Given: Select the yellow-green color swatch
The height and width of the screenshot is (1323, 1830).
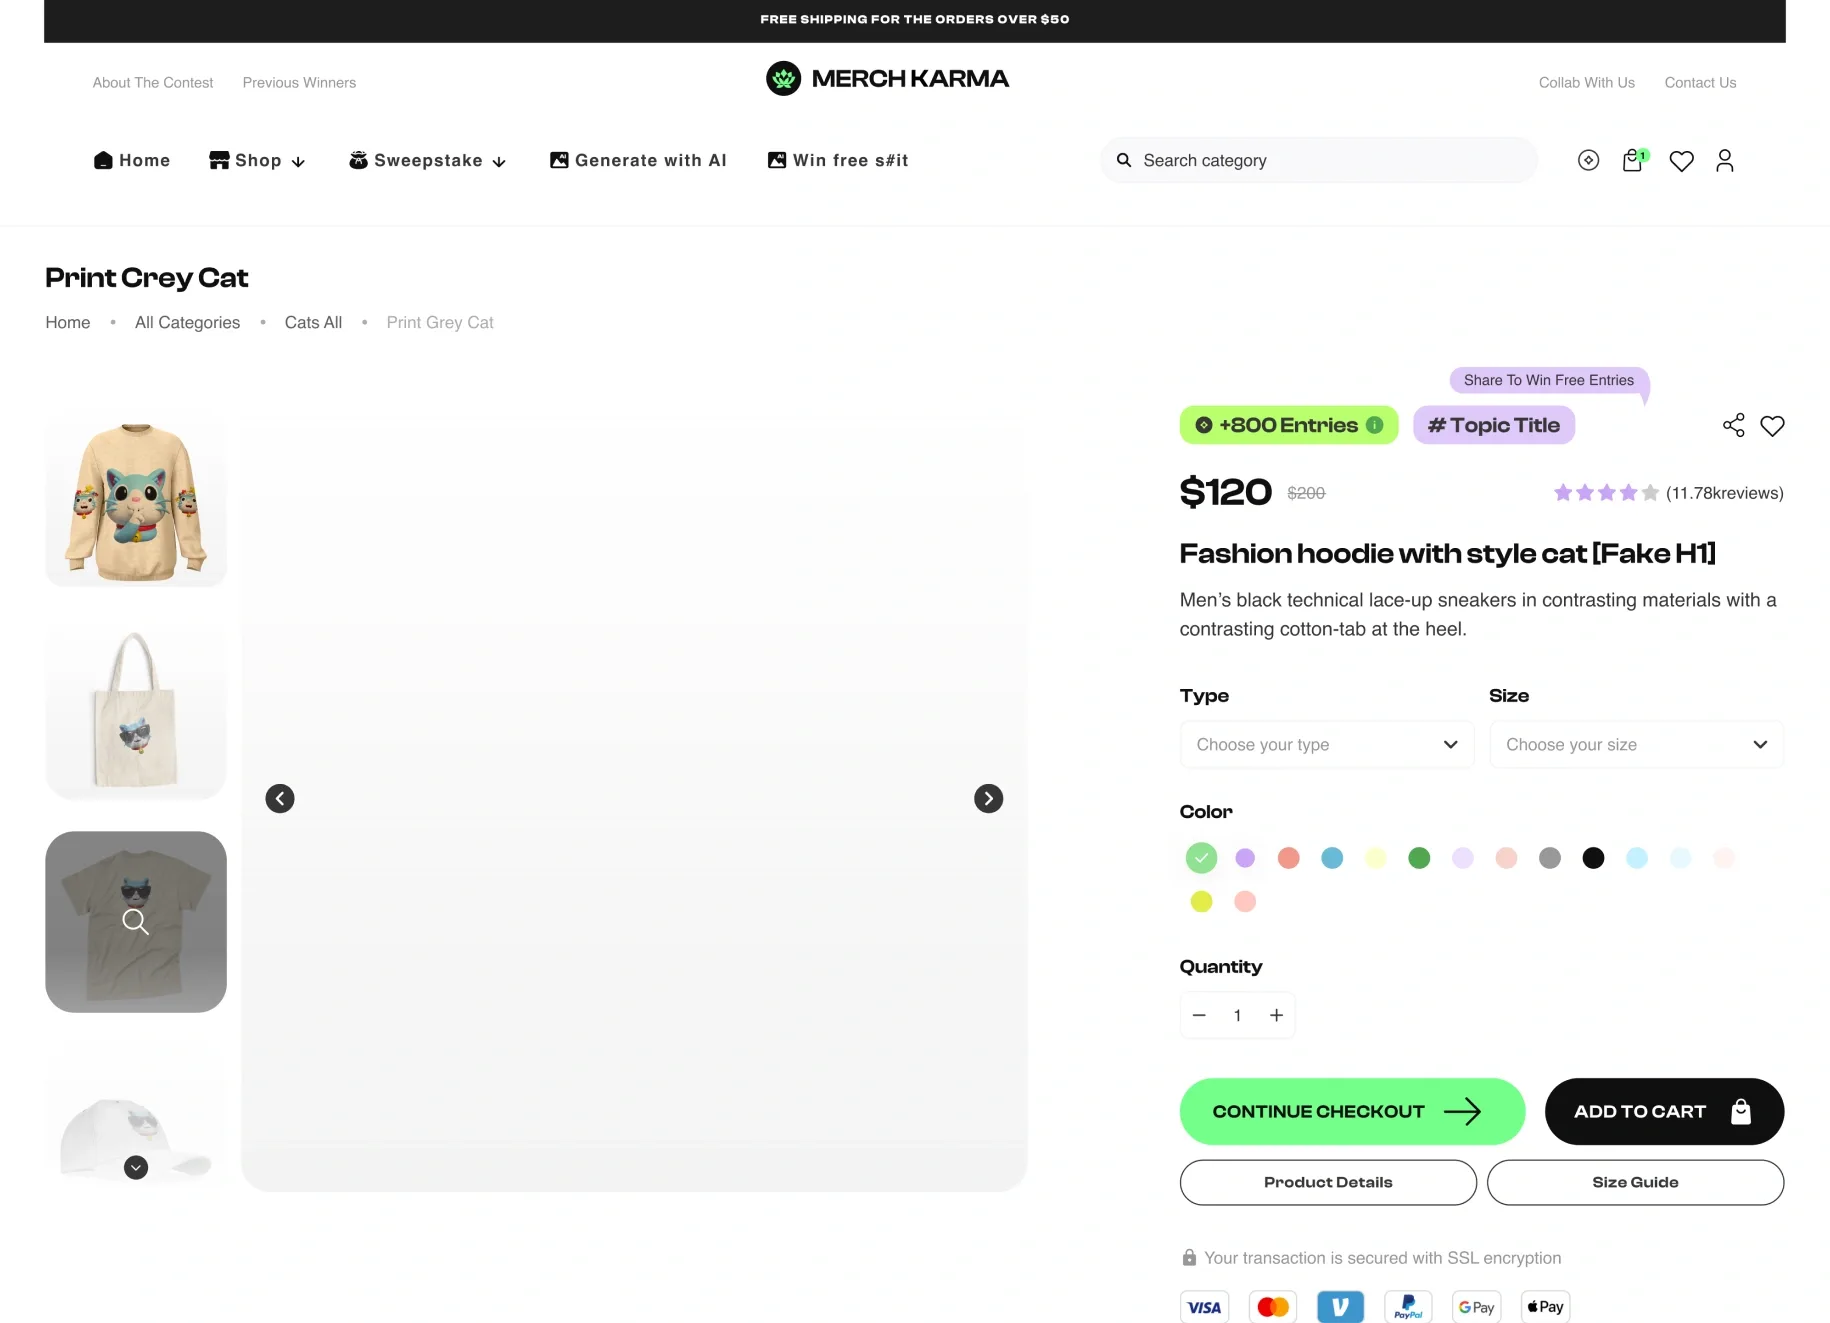Looking at the screenshot, I should (x=1201, y=902).
